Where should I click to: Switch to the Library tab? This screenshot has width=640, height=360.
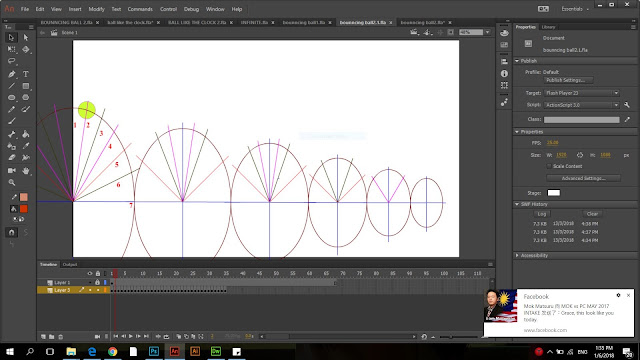click(x=548, y=27)
